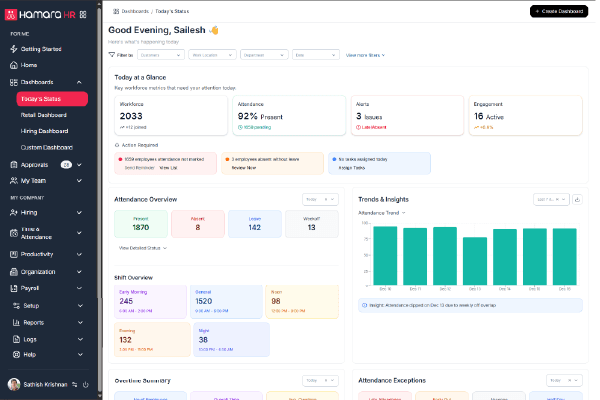The image size is (600, 400).
Task: Click the Reports bar chart icon
Action: pyautogui.click(x=16, y=322)
